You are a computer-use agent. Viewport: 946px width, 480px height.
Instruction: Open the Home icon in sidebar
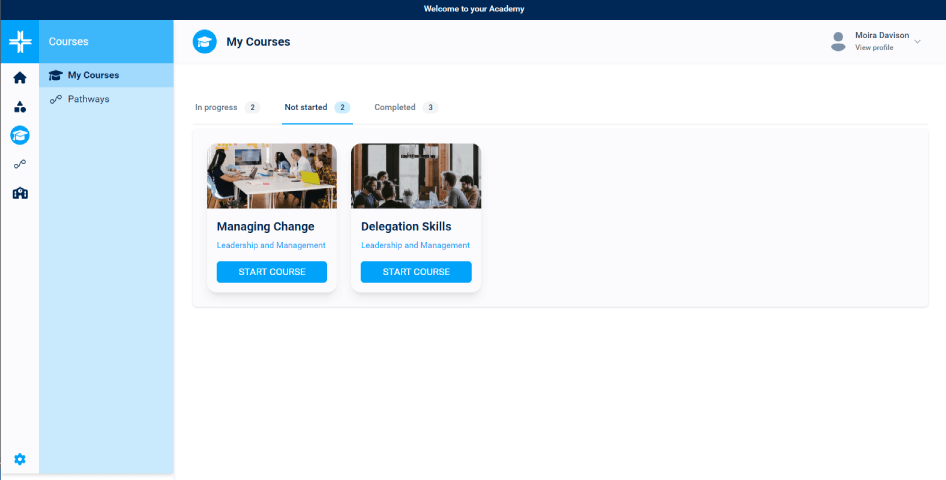point(20,78)
